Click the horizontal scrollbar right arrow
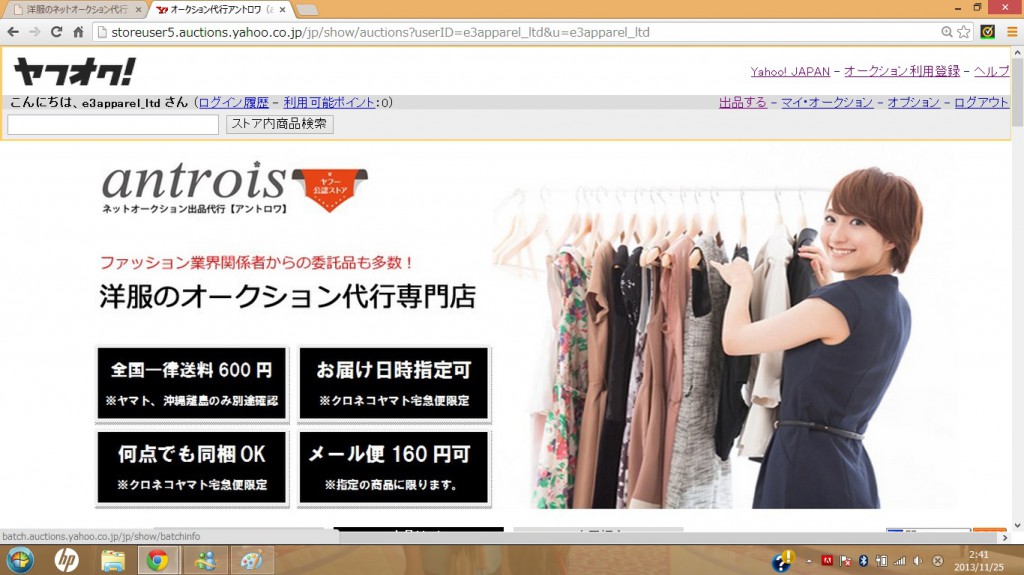The width and height of the screenshot is (1024, 575). (x=1005, y=537)
